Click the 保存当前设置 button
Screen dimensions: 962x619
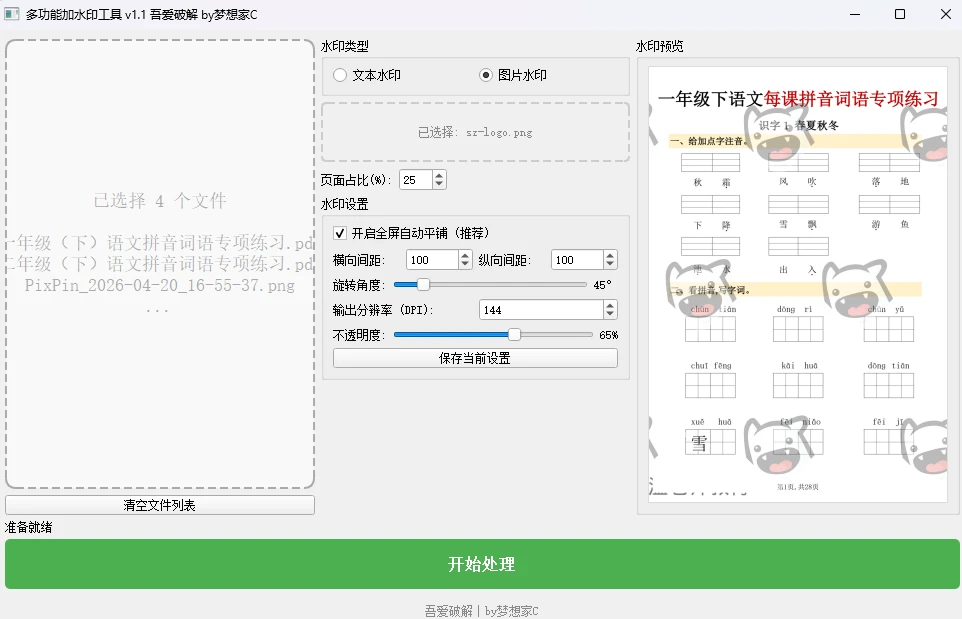click(x=475, y=358)
